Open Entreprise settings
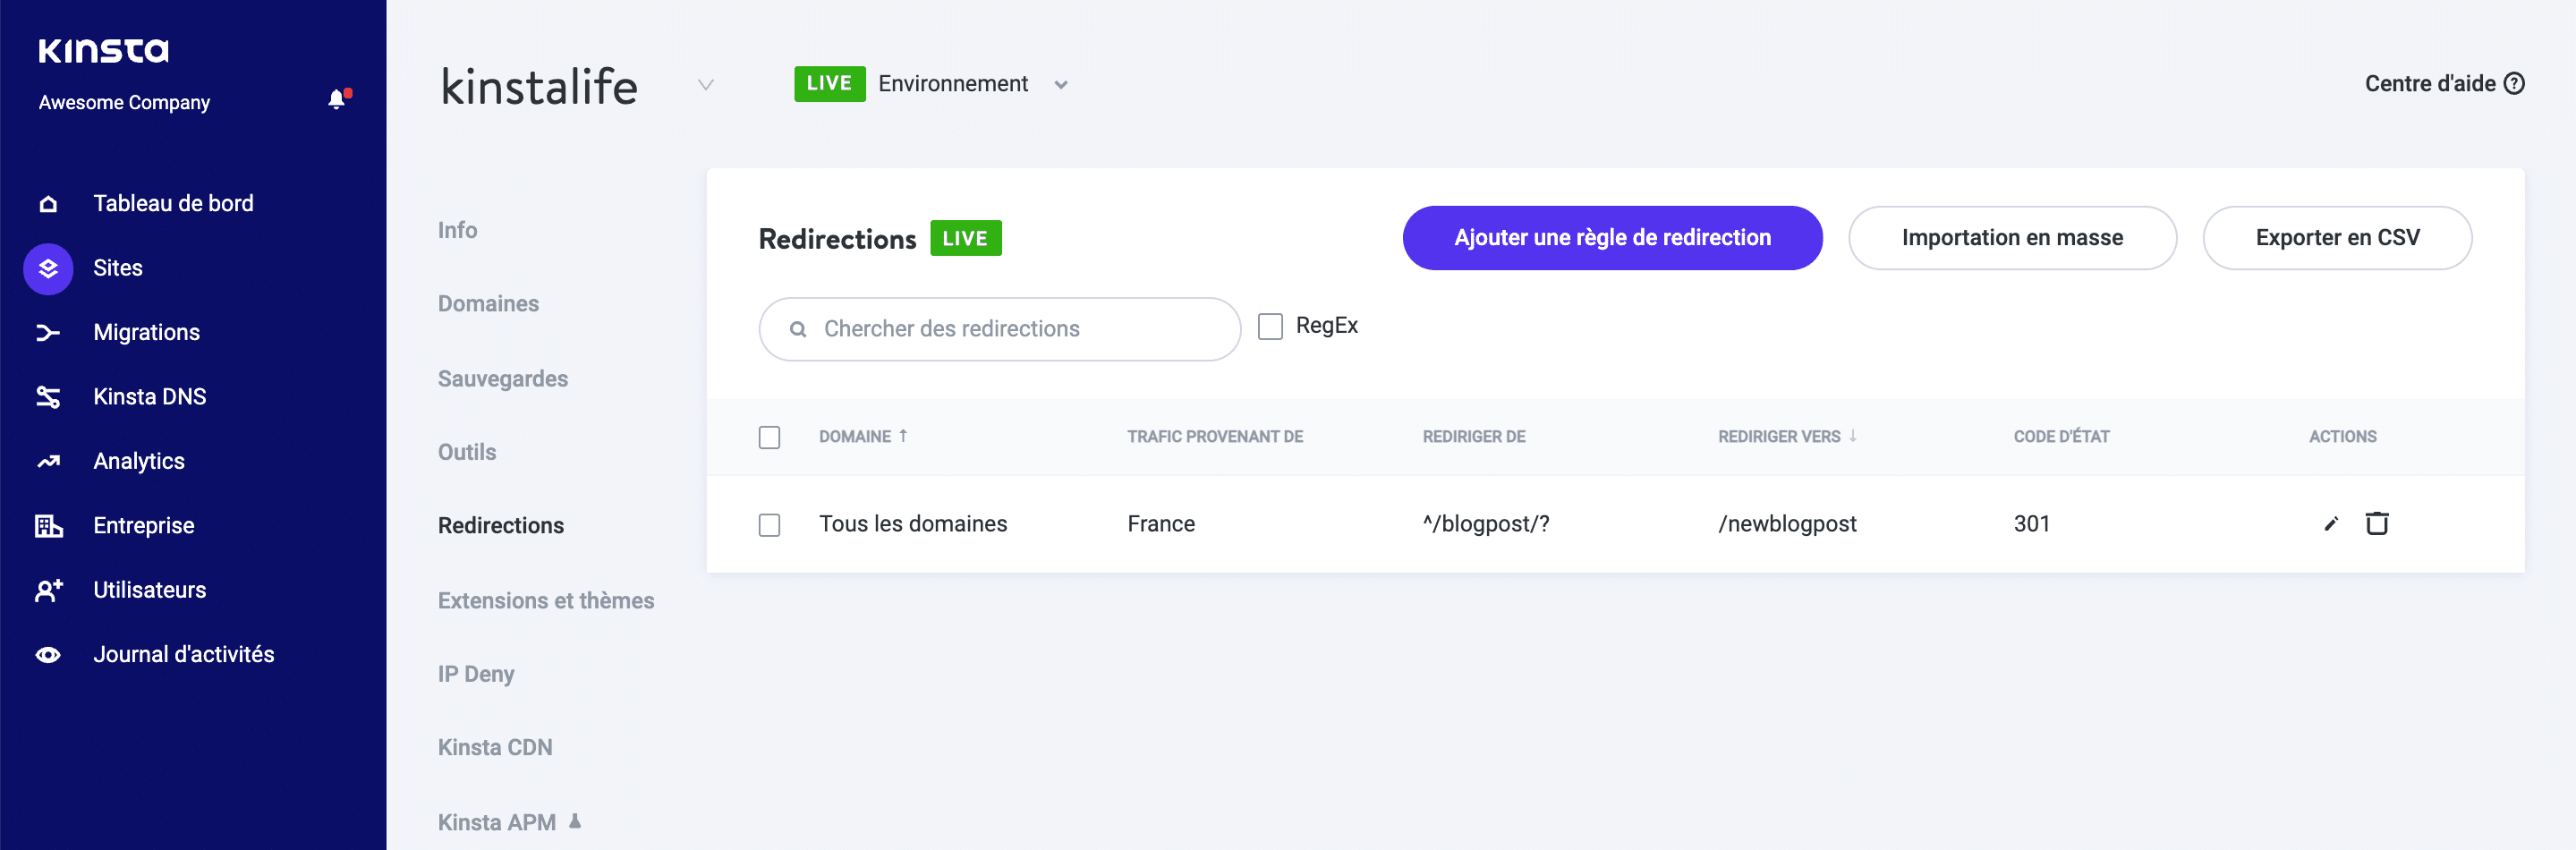Viewport: 2576px width, 850px height. pos(144,526)
